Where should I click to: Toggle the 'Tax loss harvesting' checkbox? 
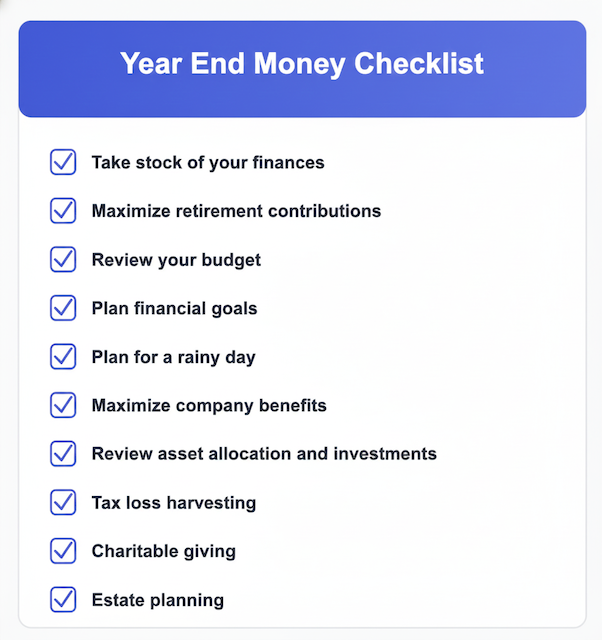63,502
